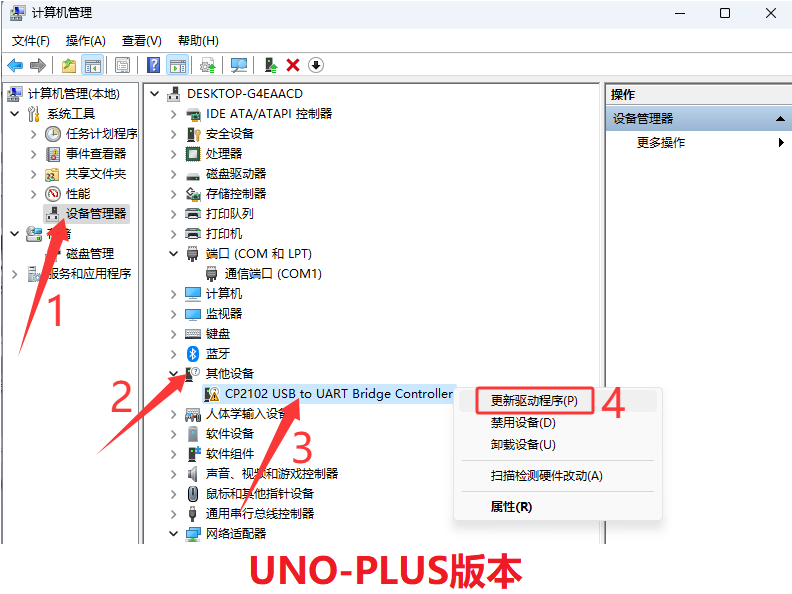Select the 计算机 device category

coord(224,293)
